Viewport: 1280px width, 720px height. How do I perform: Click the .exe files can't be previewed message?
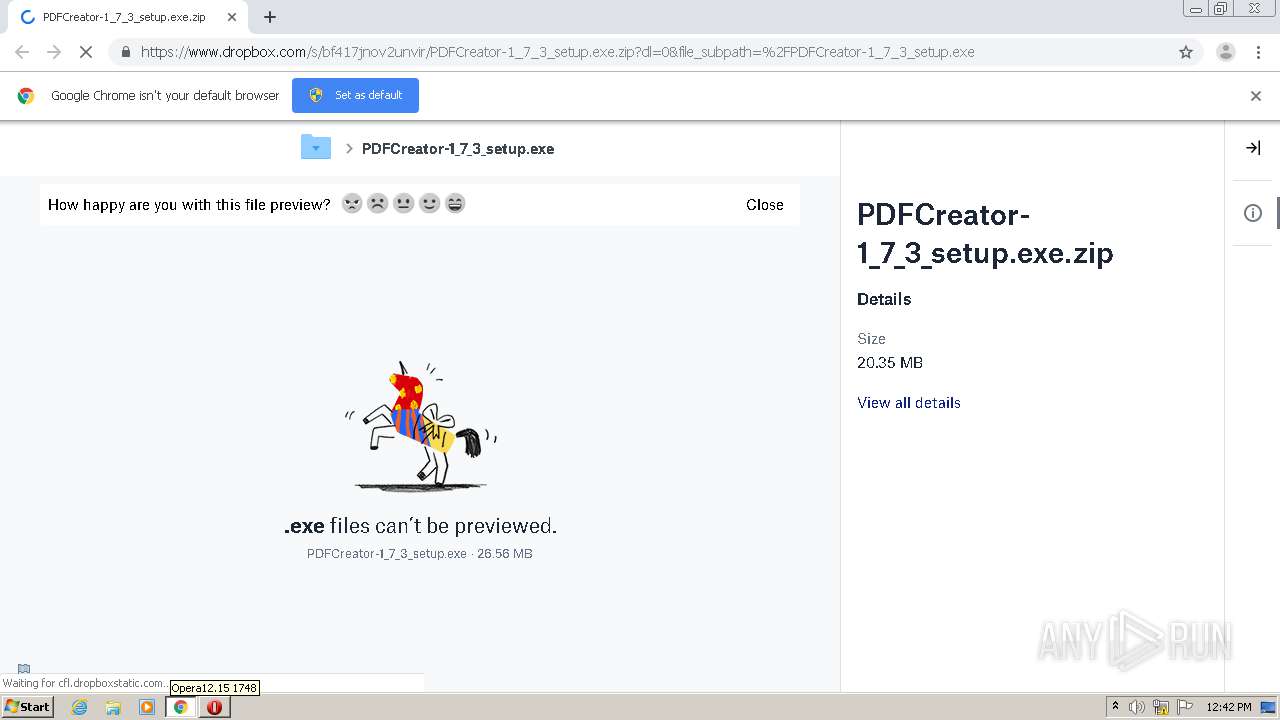[x=421, y=525]
